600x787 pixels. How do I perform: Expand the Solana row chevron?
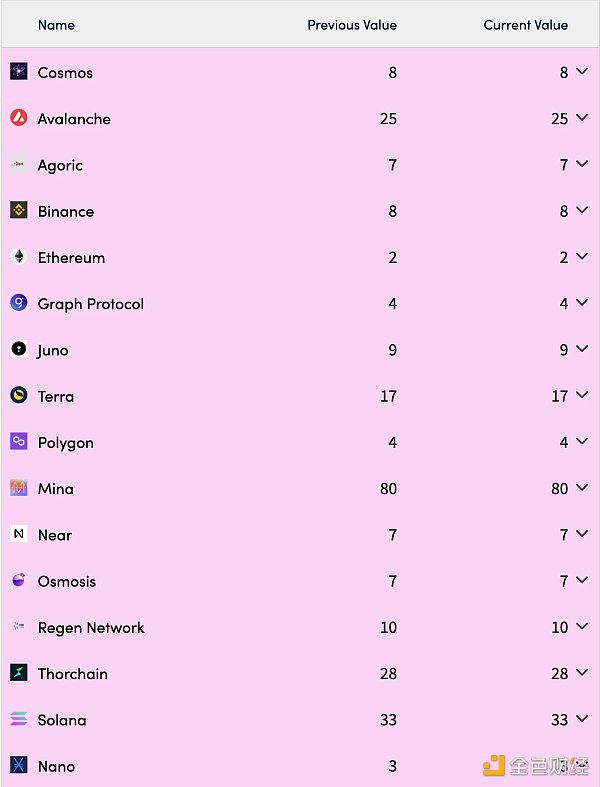(582, 719)
